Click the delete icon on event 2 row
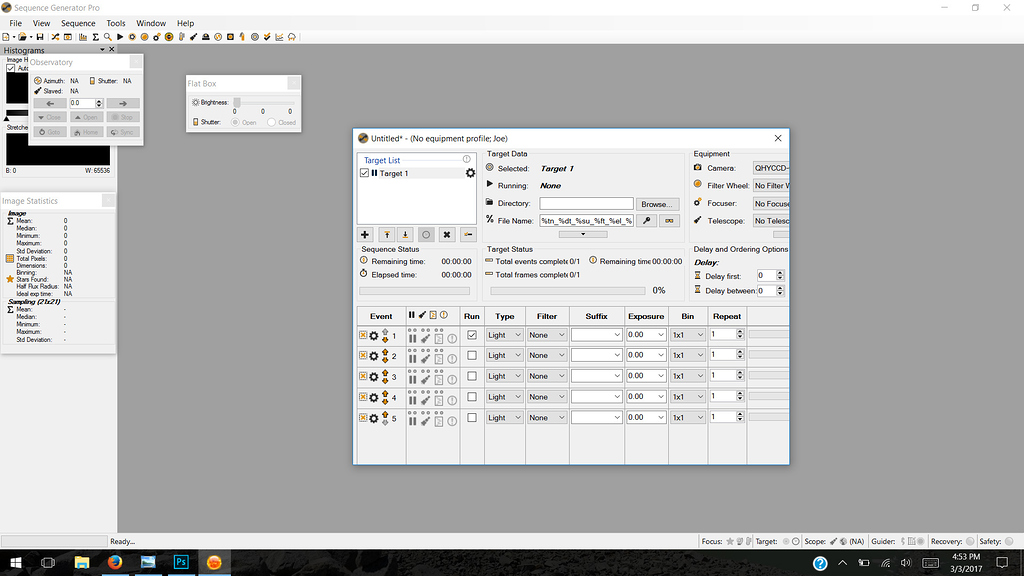This screenshot has width=1024, height=576. pyautogui.click(x=363, y=355)
